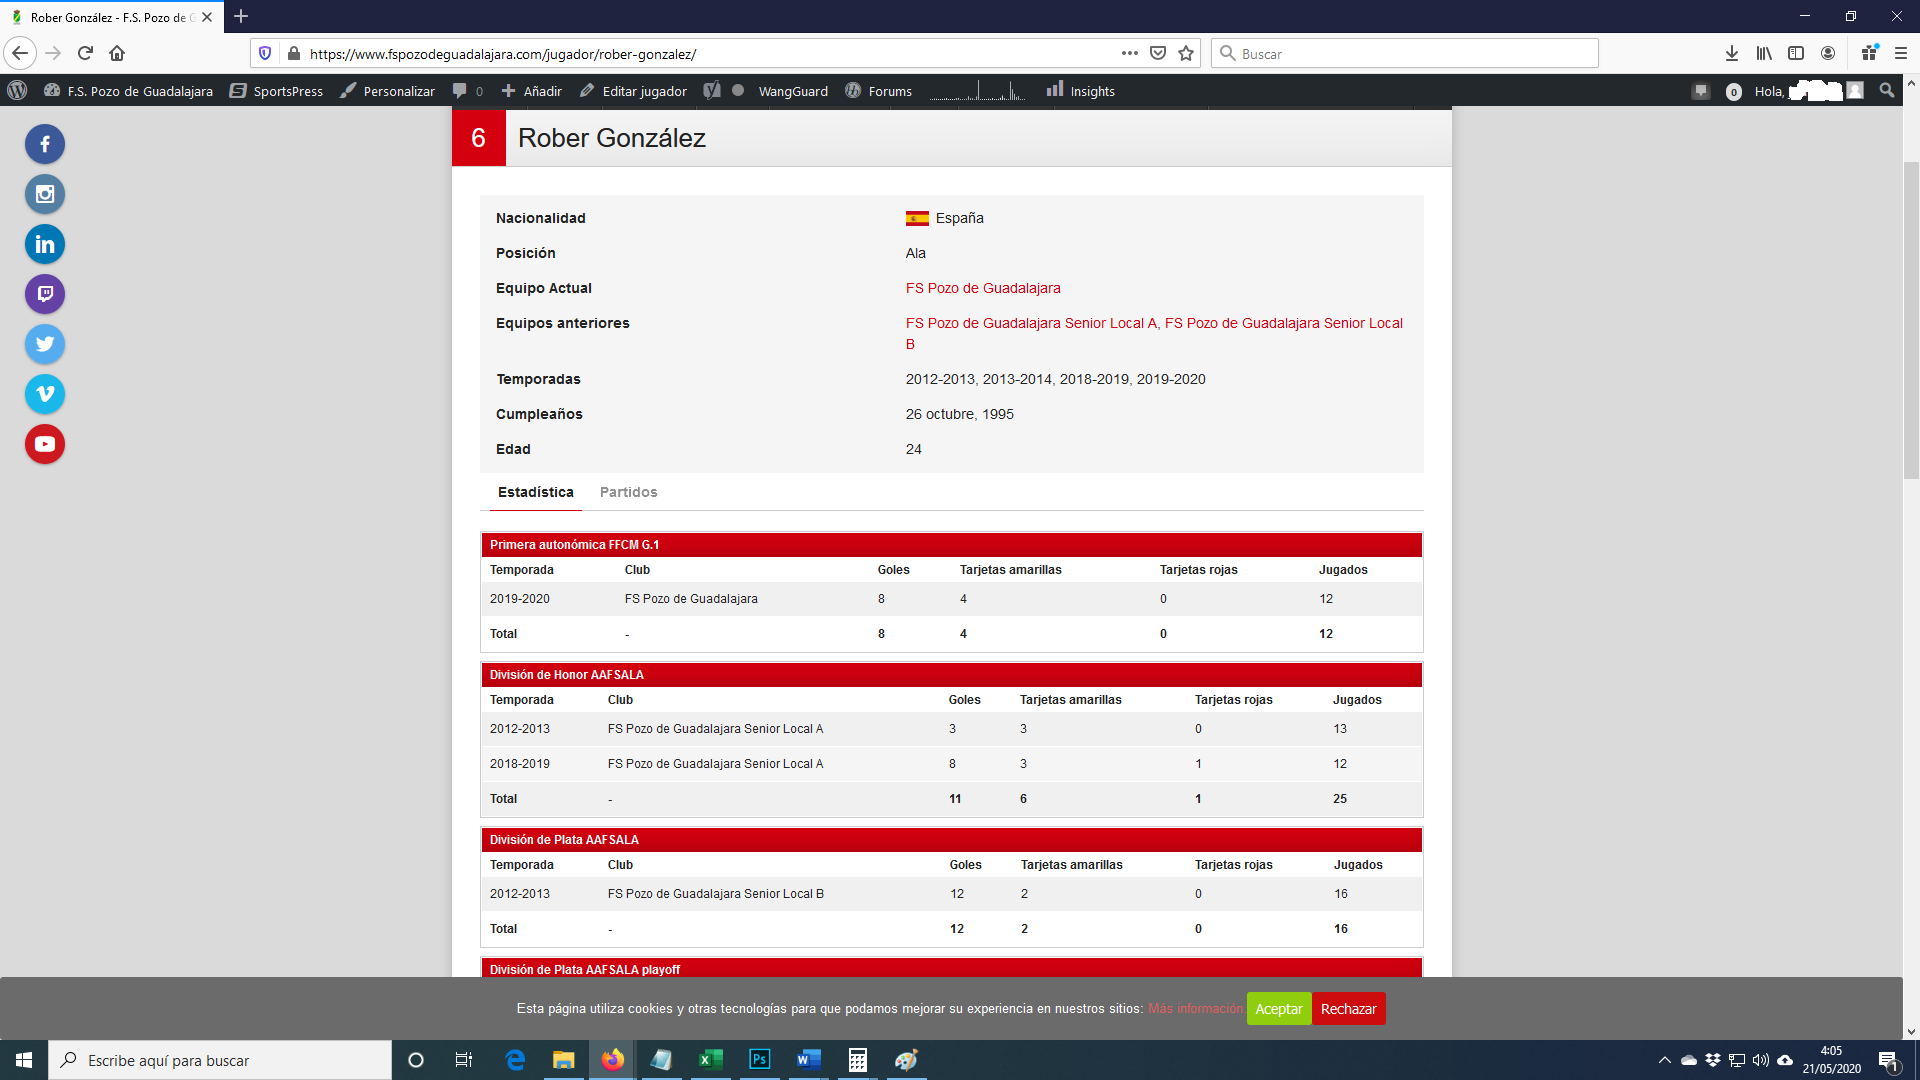Click the Instagram sidebar icon
Image resolution: width=1920 pixels, height=1080 pixels.
(x=45, y=194)
